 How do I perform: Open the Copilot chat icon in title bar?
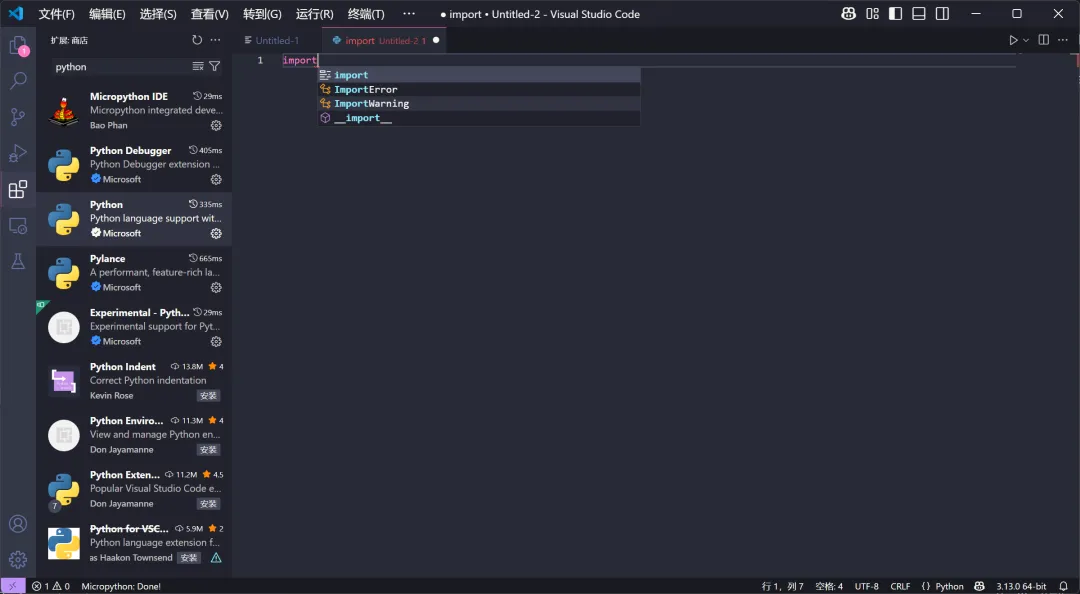click(x=849, y=14)
